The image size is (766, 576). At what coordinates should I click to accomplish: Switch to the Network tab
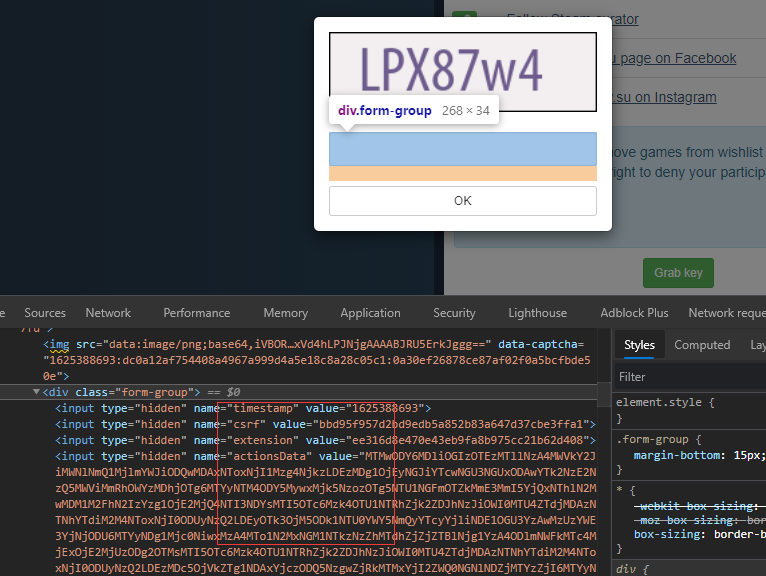(108, 313)
